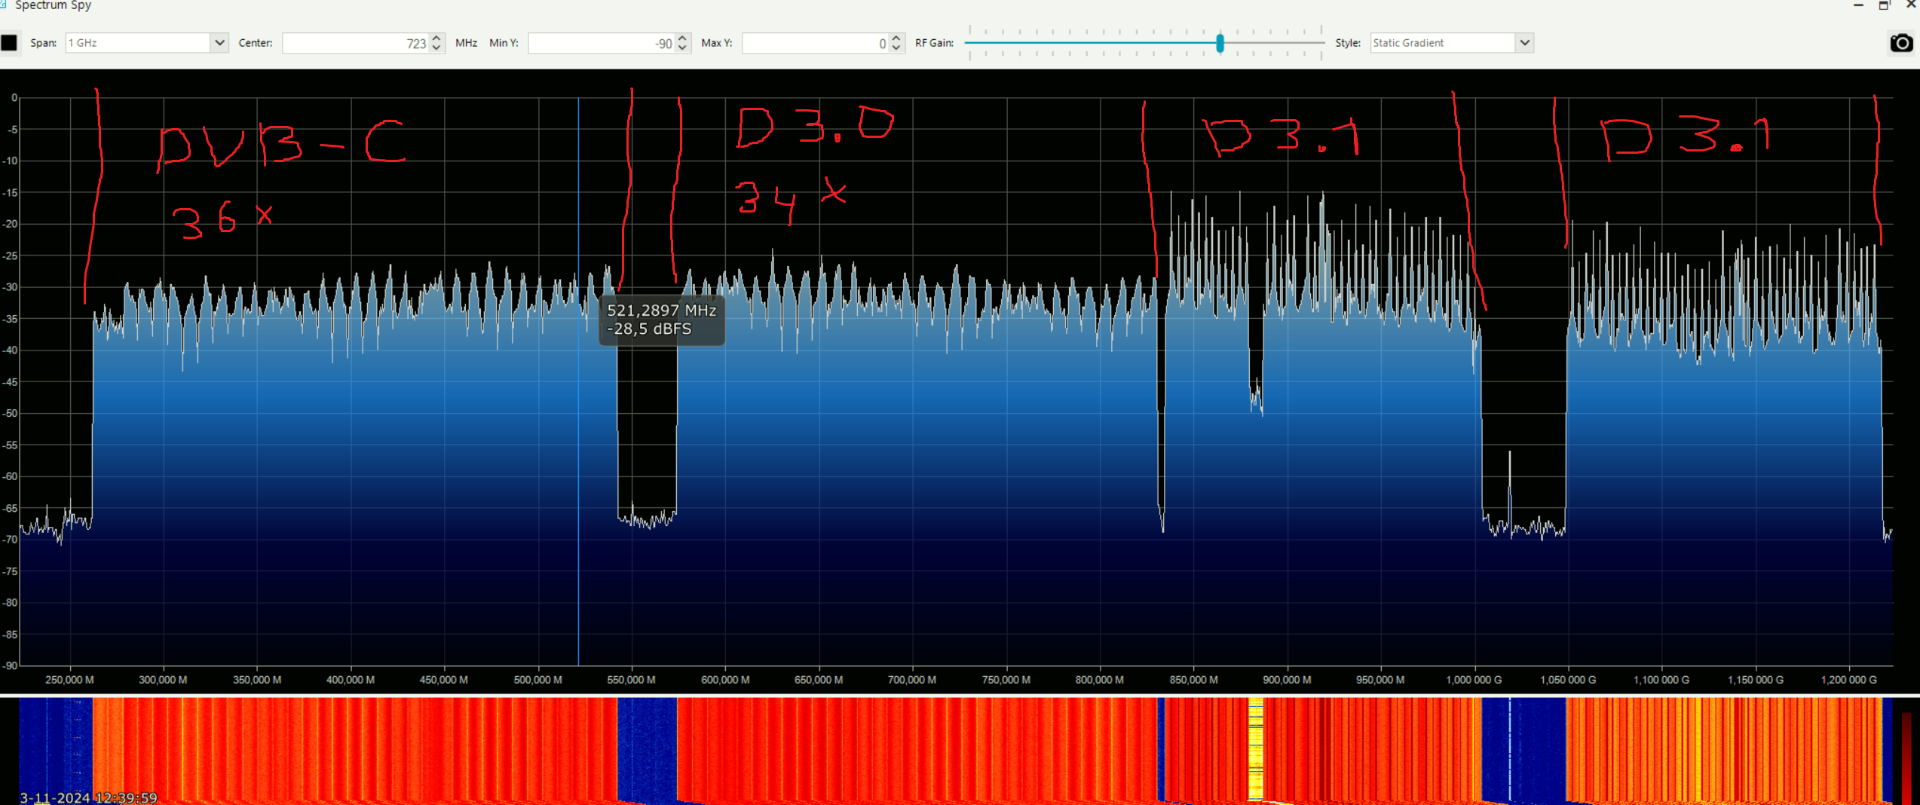Increase Min Y value with up arrow

682,38
